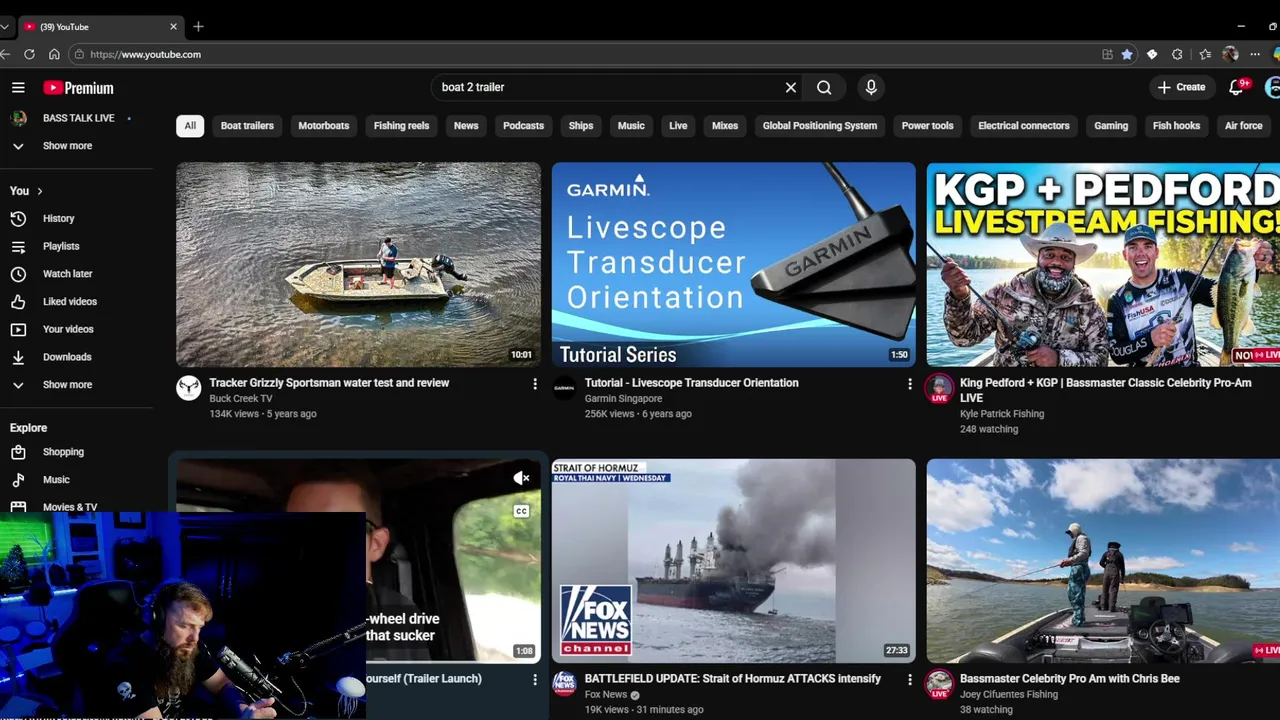Screen dimensions: 1280x720
Task: Click the browser back arrow
Action: point(6,54)
